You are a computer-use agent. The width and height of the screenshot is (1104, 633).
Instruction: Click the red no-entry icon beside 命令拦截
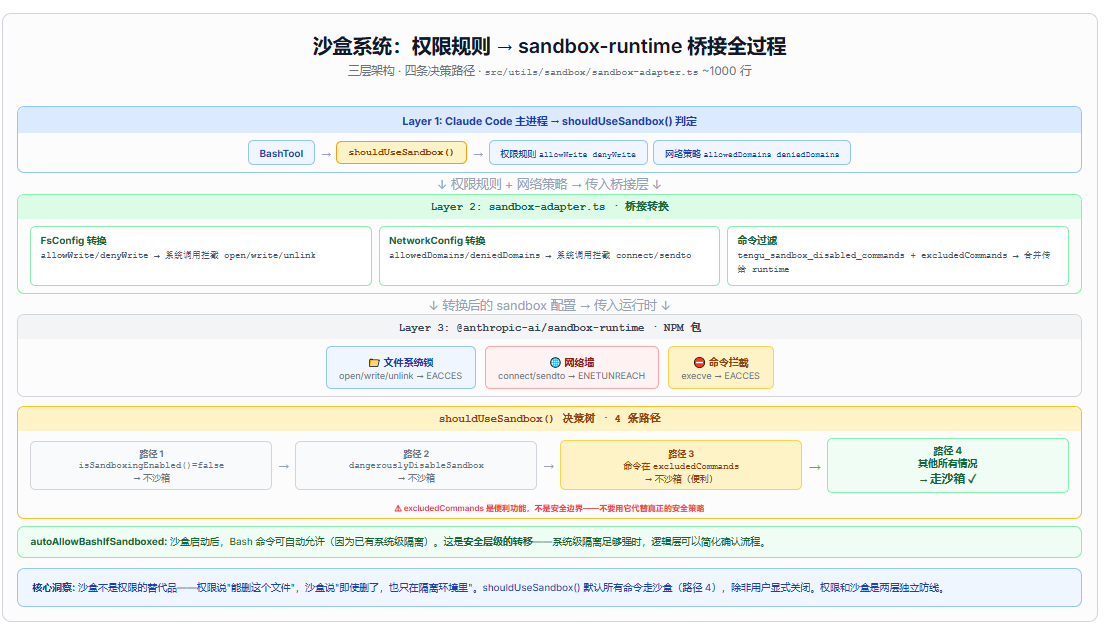point(699,363)
